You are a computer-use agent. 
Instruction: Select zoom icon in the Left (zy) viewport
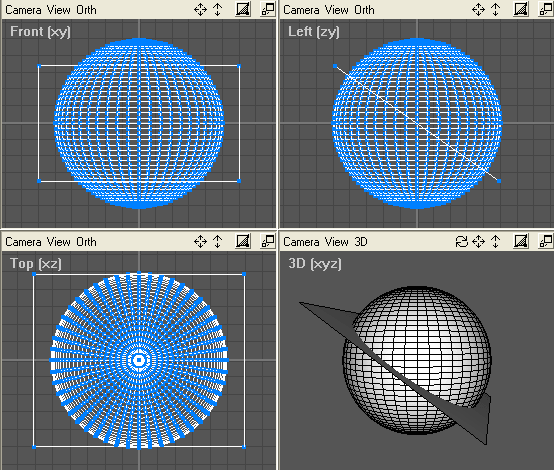[x=496, y=10]
